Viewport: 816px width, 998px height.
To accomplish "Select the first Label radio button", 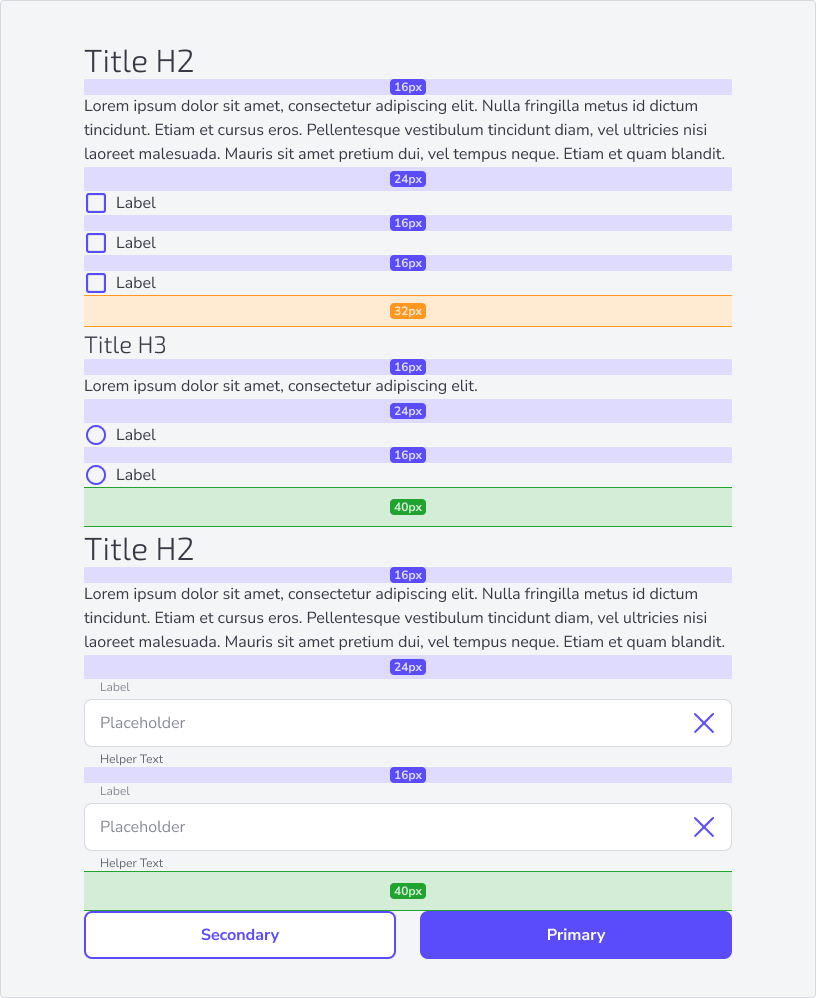I will [x=96, y=435].
